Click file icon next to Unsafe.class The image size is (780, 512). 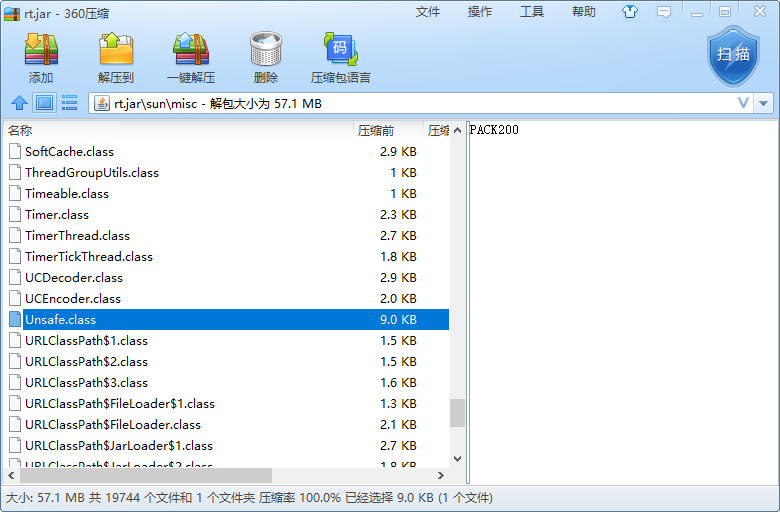[x=15, y=319]
